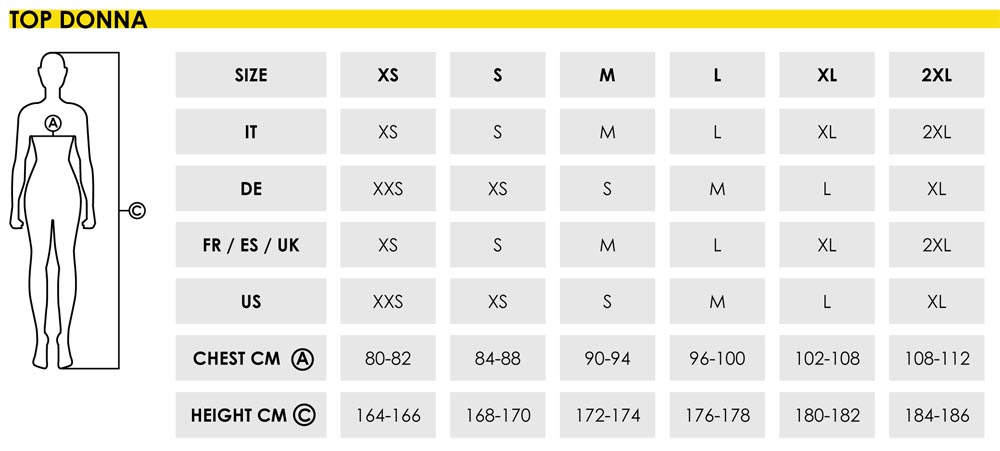Select the 184-186 height measurement cell
The width and height of the screenshot is (1000, 451).
point(936,415)
